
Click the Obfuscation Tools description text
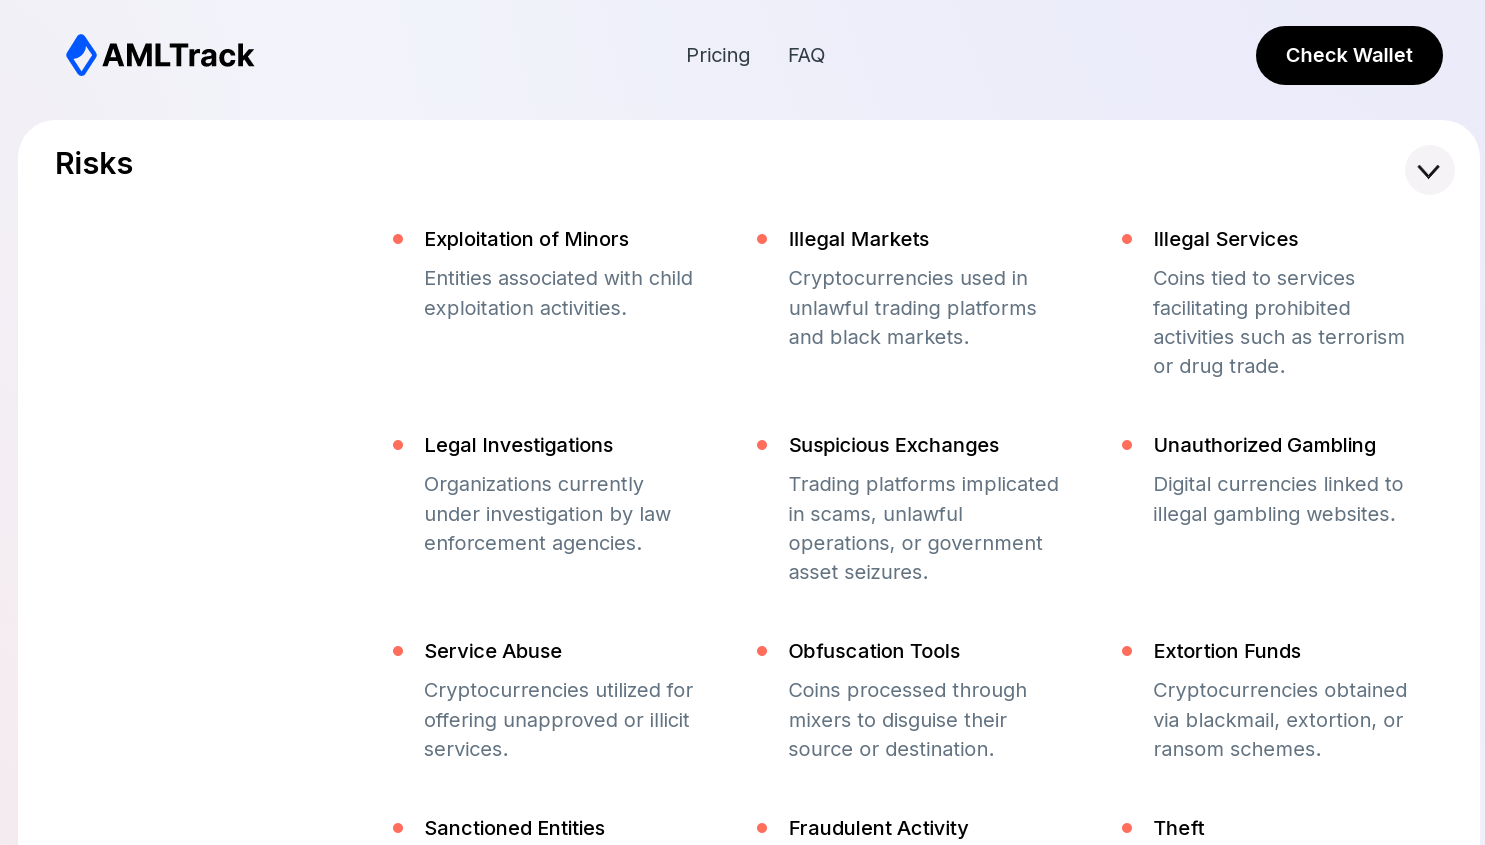click(908, 720)
